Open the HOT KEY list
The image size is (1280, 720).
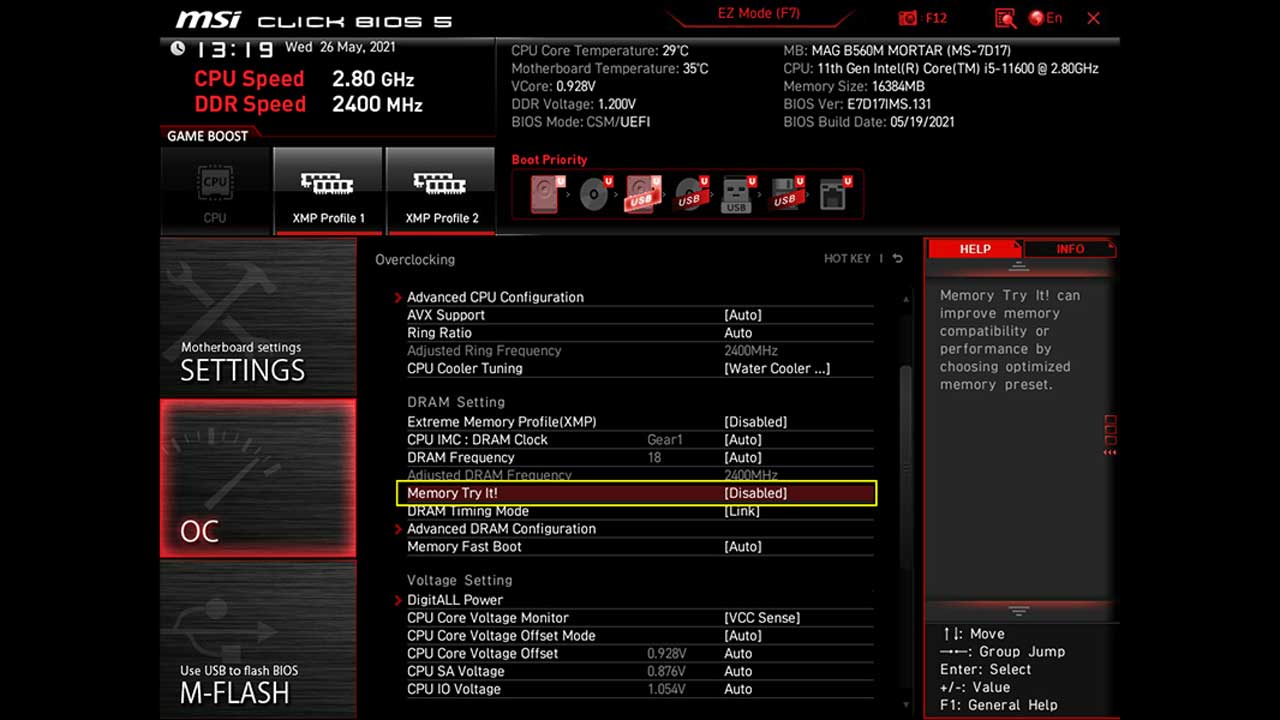pos(847,258)
